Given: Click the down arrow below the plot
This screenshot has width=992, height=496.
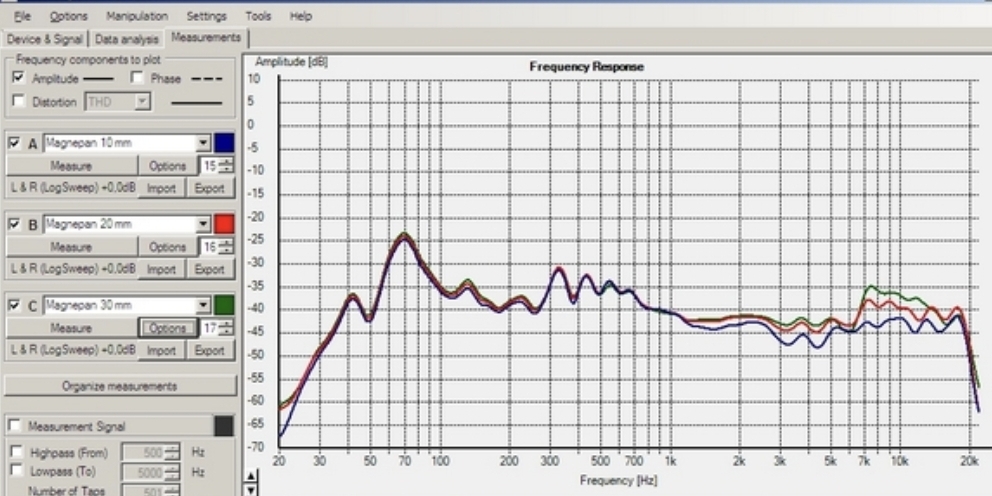Looking at the screenshot, I should (x=251, y=490).
